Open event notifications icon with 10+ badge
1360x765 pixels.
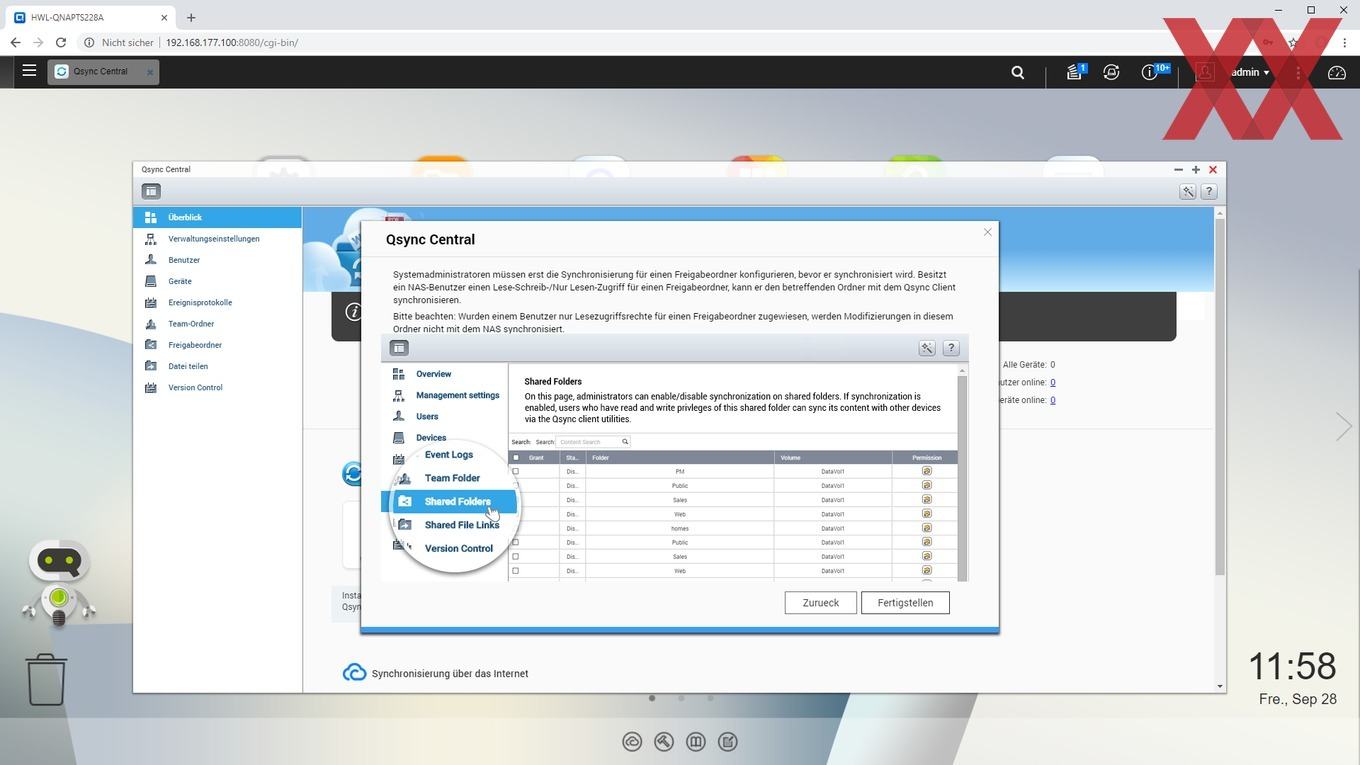pyautogui.click(x=1151, y=72)
